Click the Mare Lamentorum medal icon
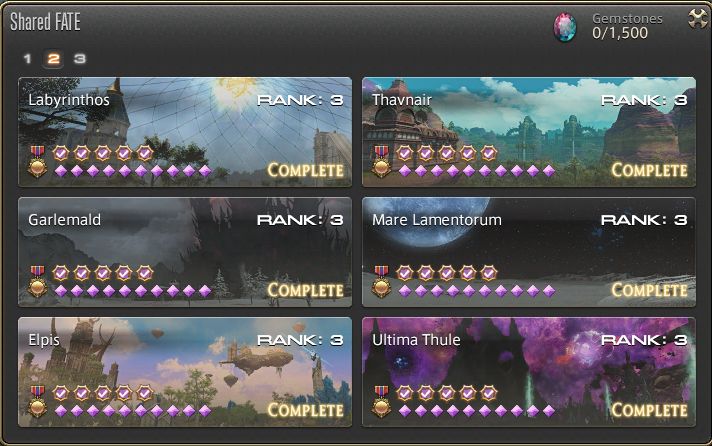 coord(381,281)
